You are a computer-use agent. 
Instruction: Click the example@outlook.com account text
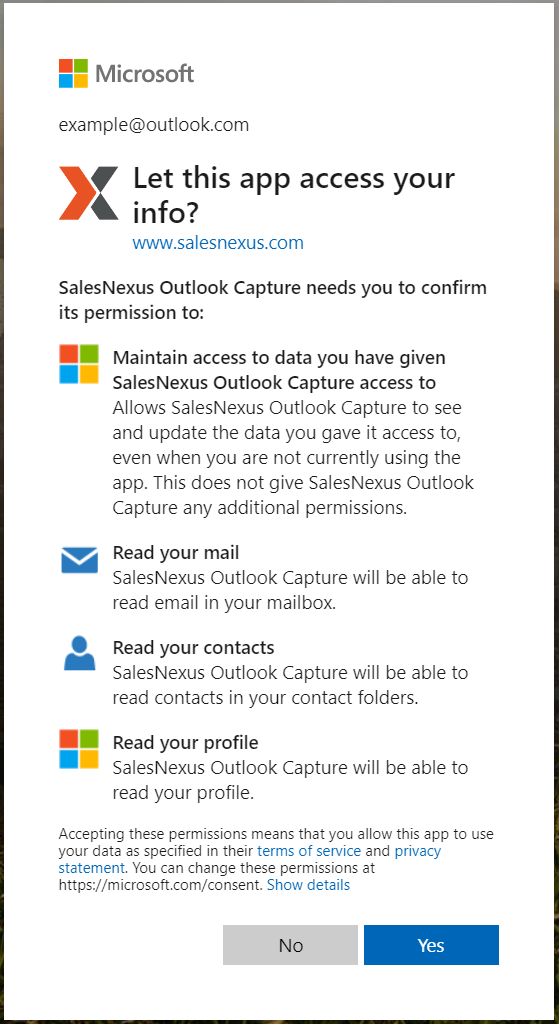coord(154,125)
